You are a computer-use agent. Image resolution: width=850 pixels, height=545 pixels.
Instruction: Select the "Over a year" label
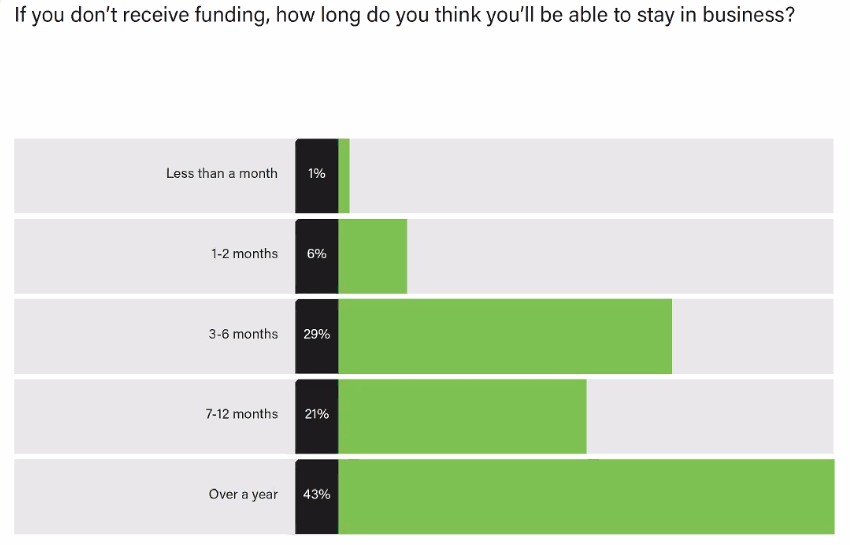pos(243,495)
